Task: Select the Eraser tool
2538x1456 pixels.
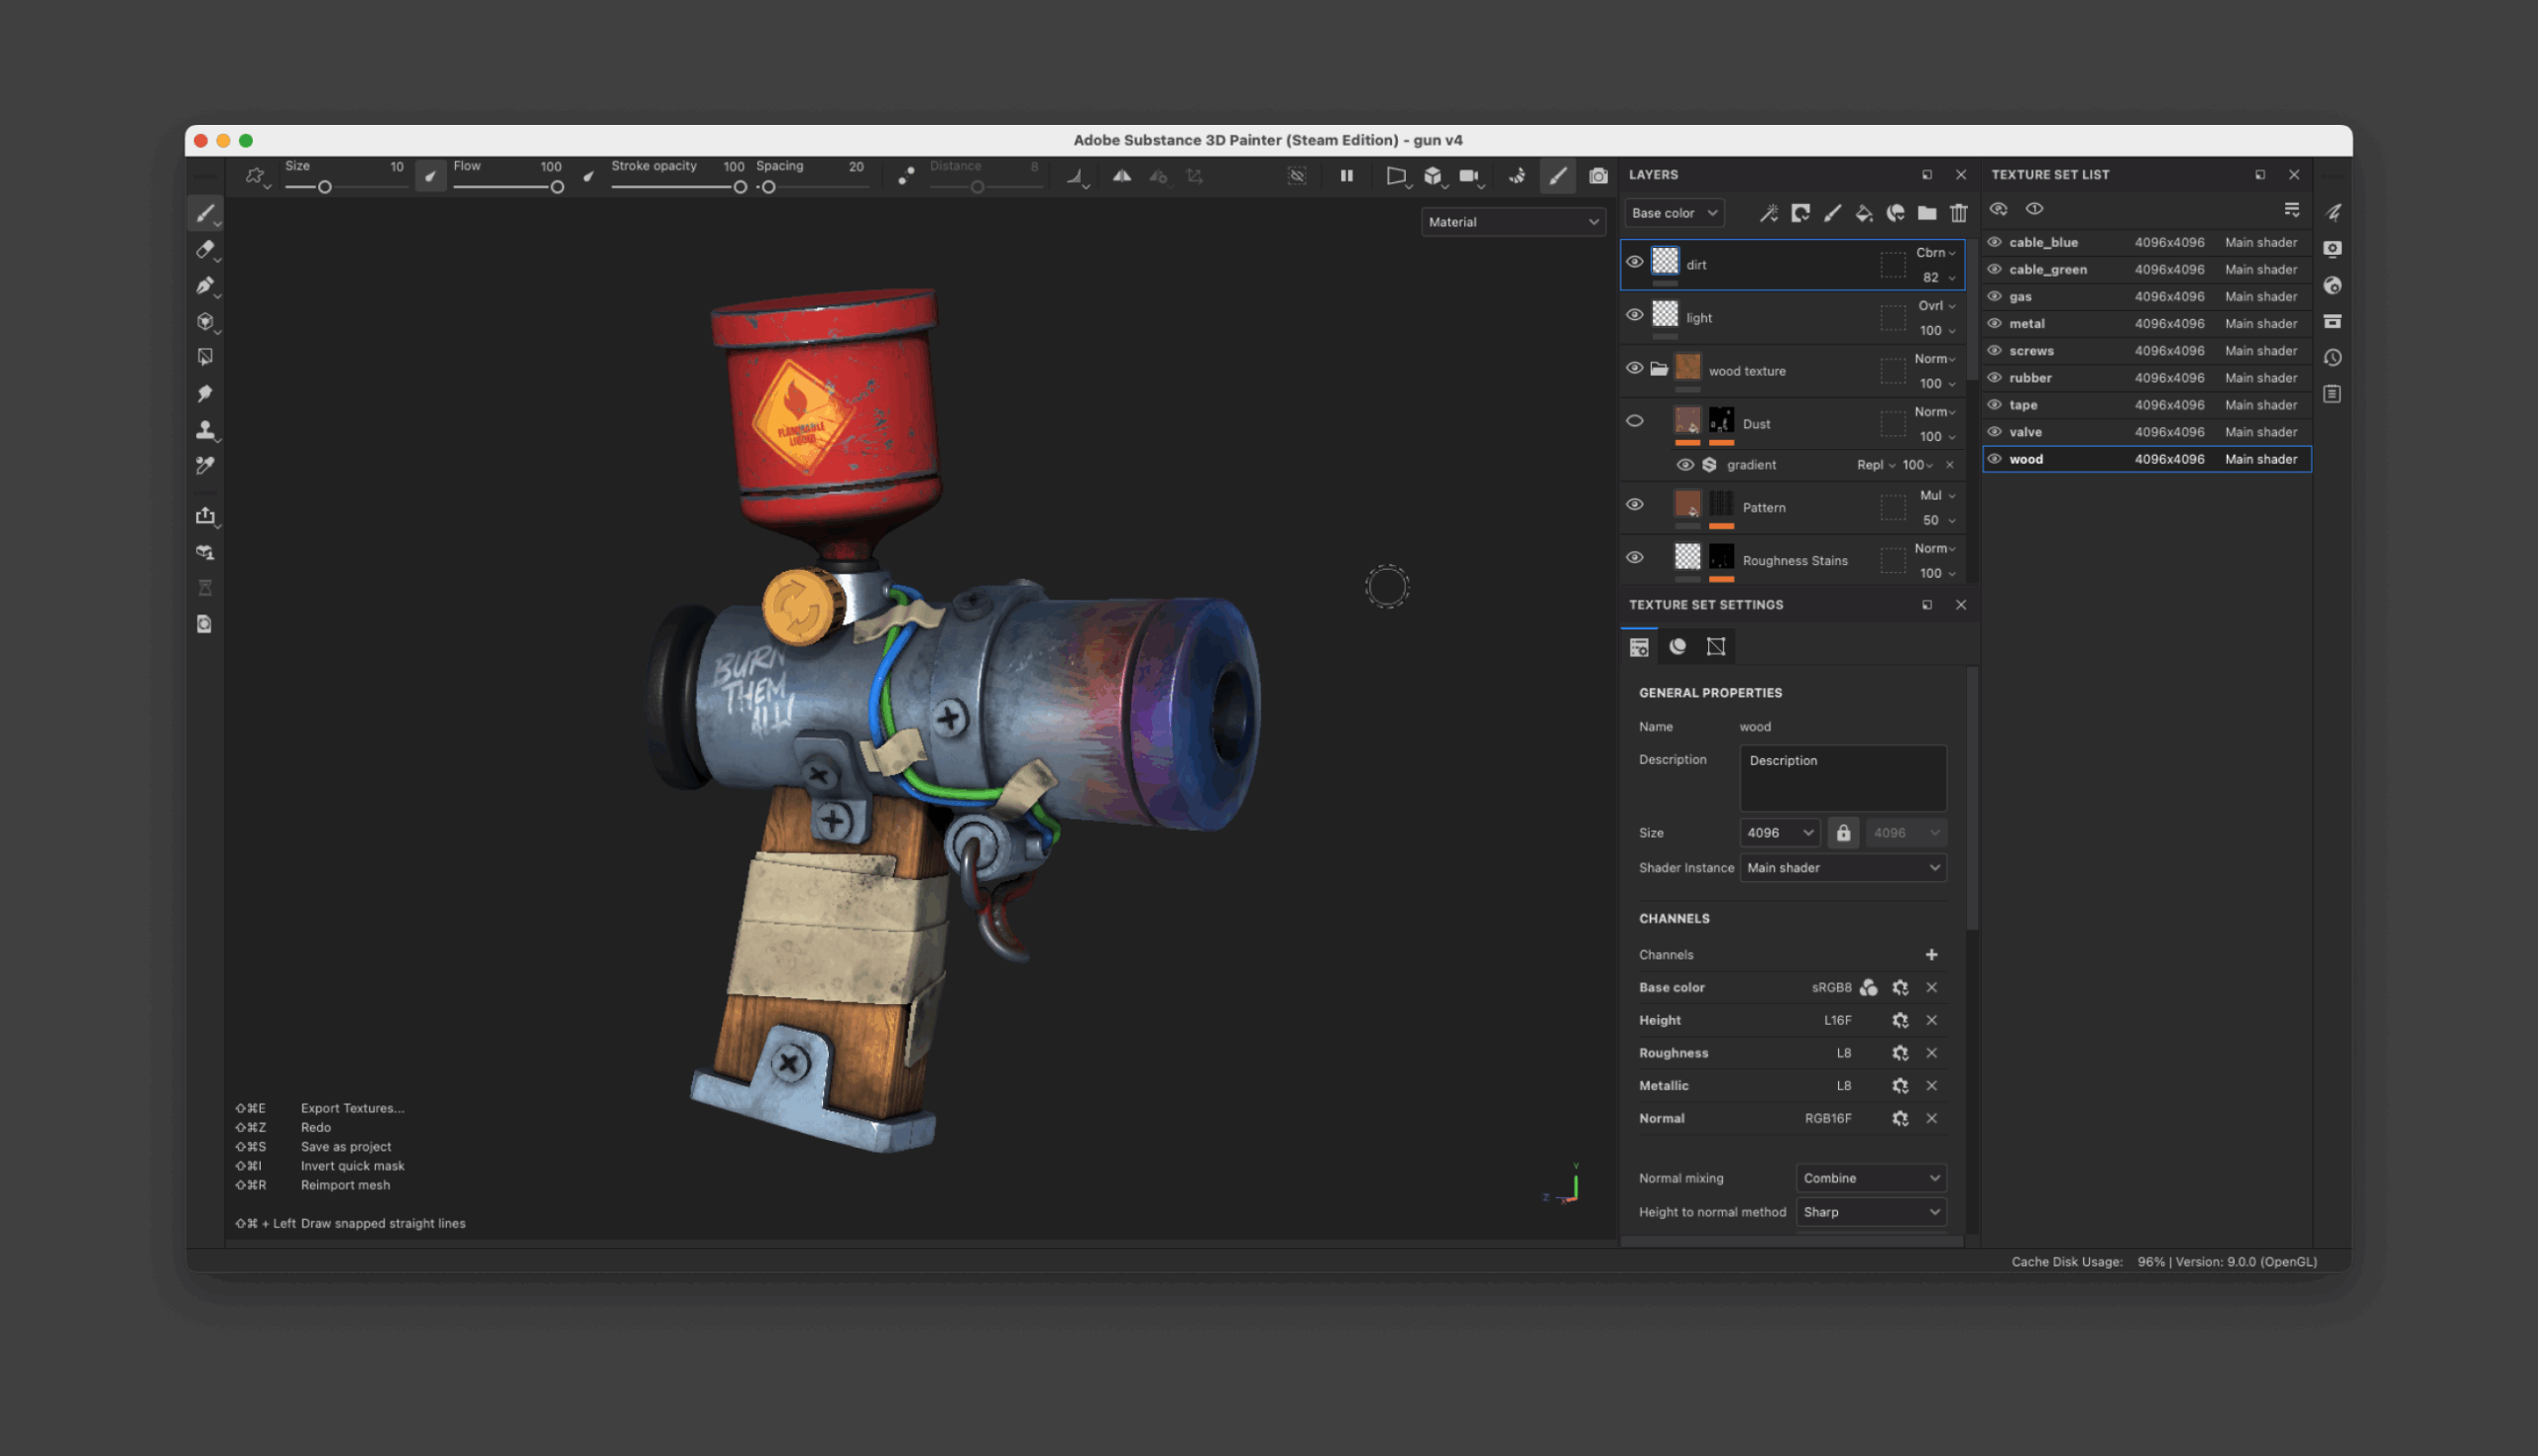Action: [205, 249]
